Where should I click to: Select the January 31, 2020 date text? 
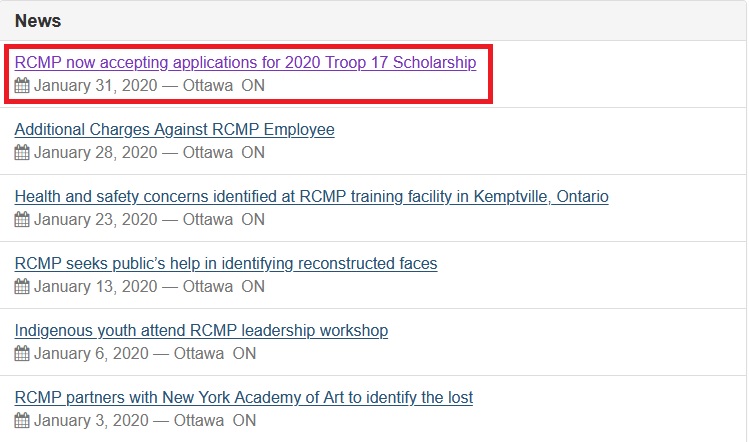tap(96, 86)
